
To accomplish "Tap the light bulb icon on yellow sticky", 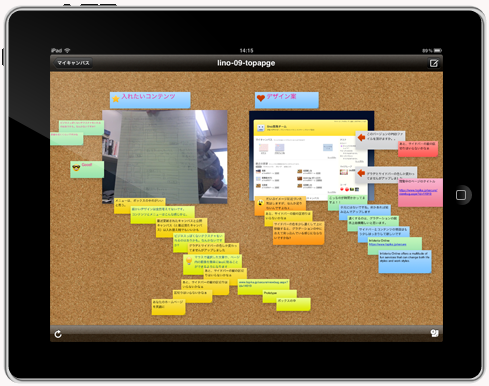I will click(x=189, y=260).
